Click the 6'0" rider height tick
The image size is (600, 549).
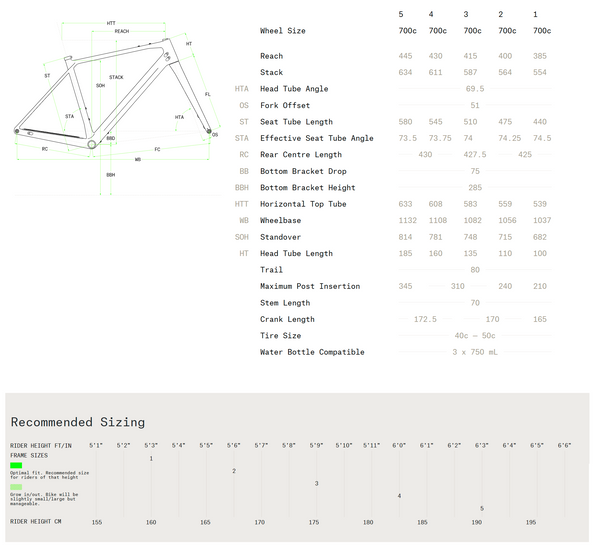(x=399, y=444)
